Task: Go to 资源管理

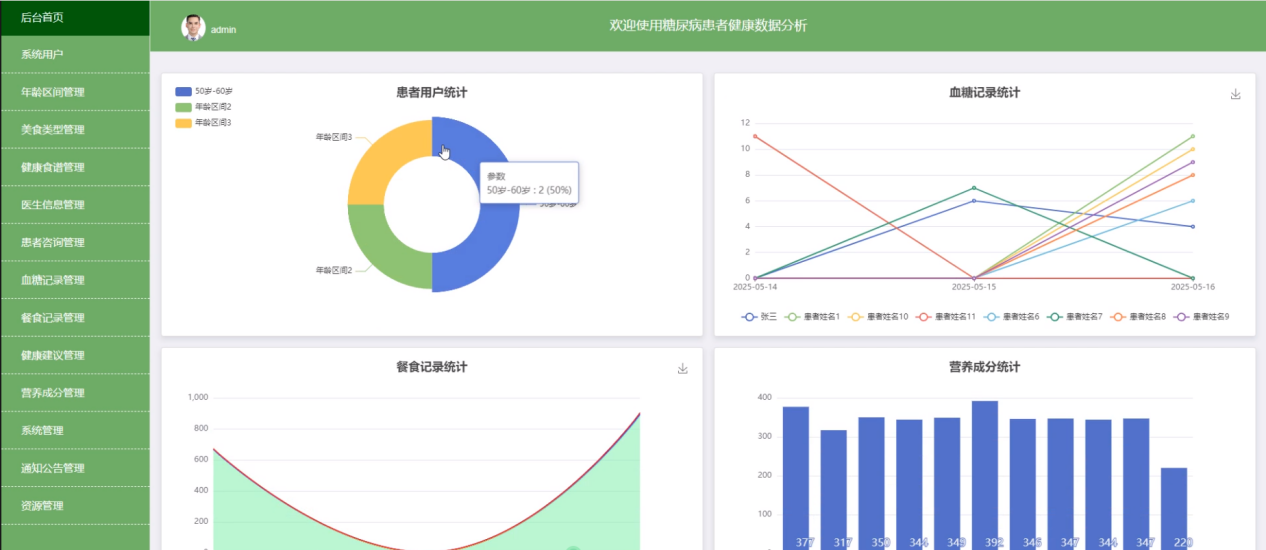Action: 75,506
